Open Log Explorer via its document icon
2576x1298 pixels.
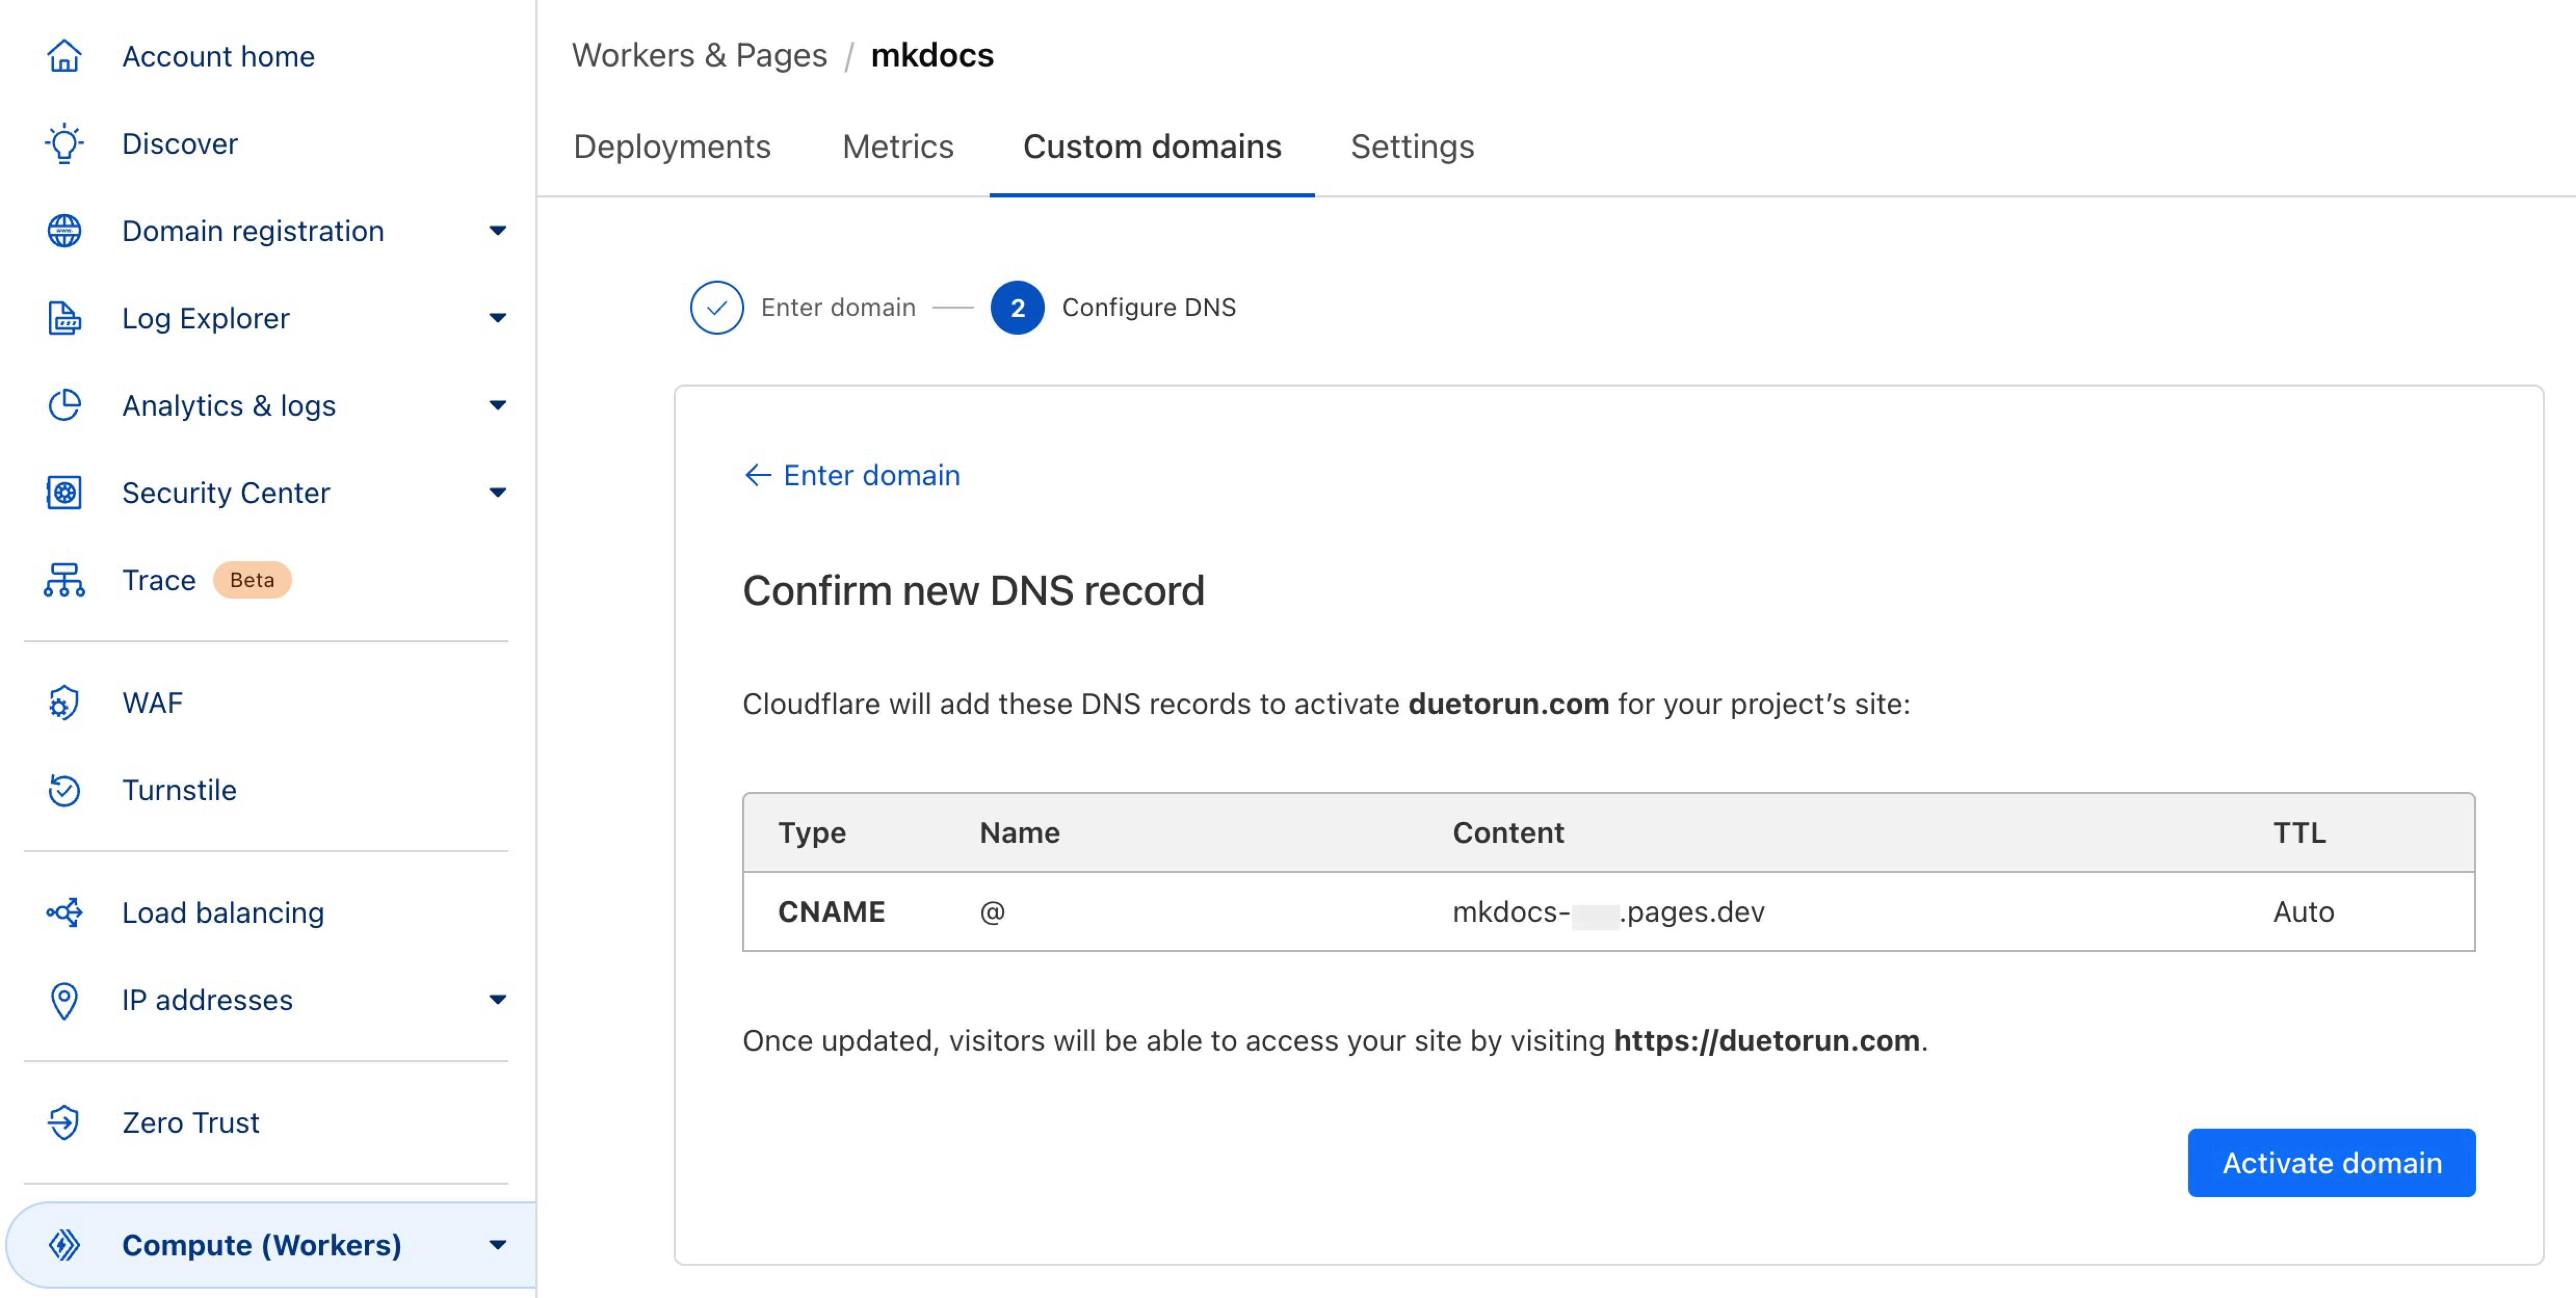click(64, 318)
